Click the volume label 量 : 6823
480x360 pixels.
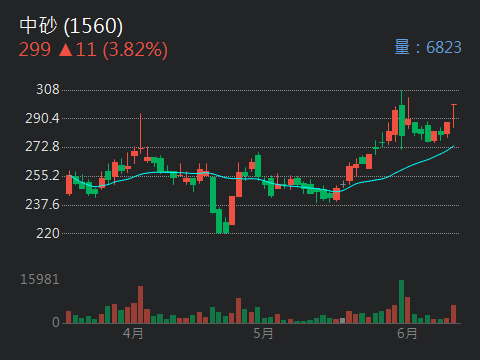[428, 47]
